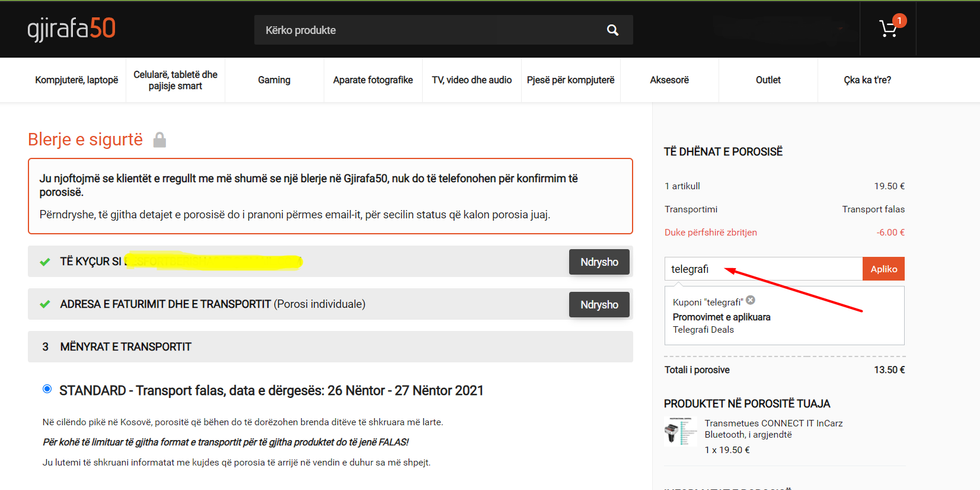The height and width of the screenshot is (490, 980).
Task: Open the Aksesorë category
Action: (x=669, y=80)
